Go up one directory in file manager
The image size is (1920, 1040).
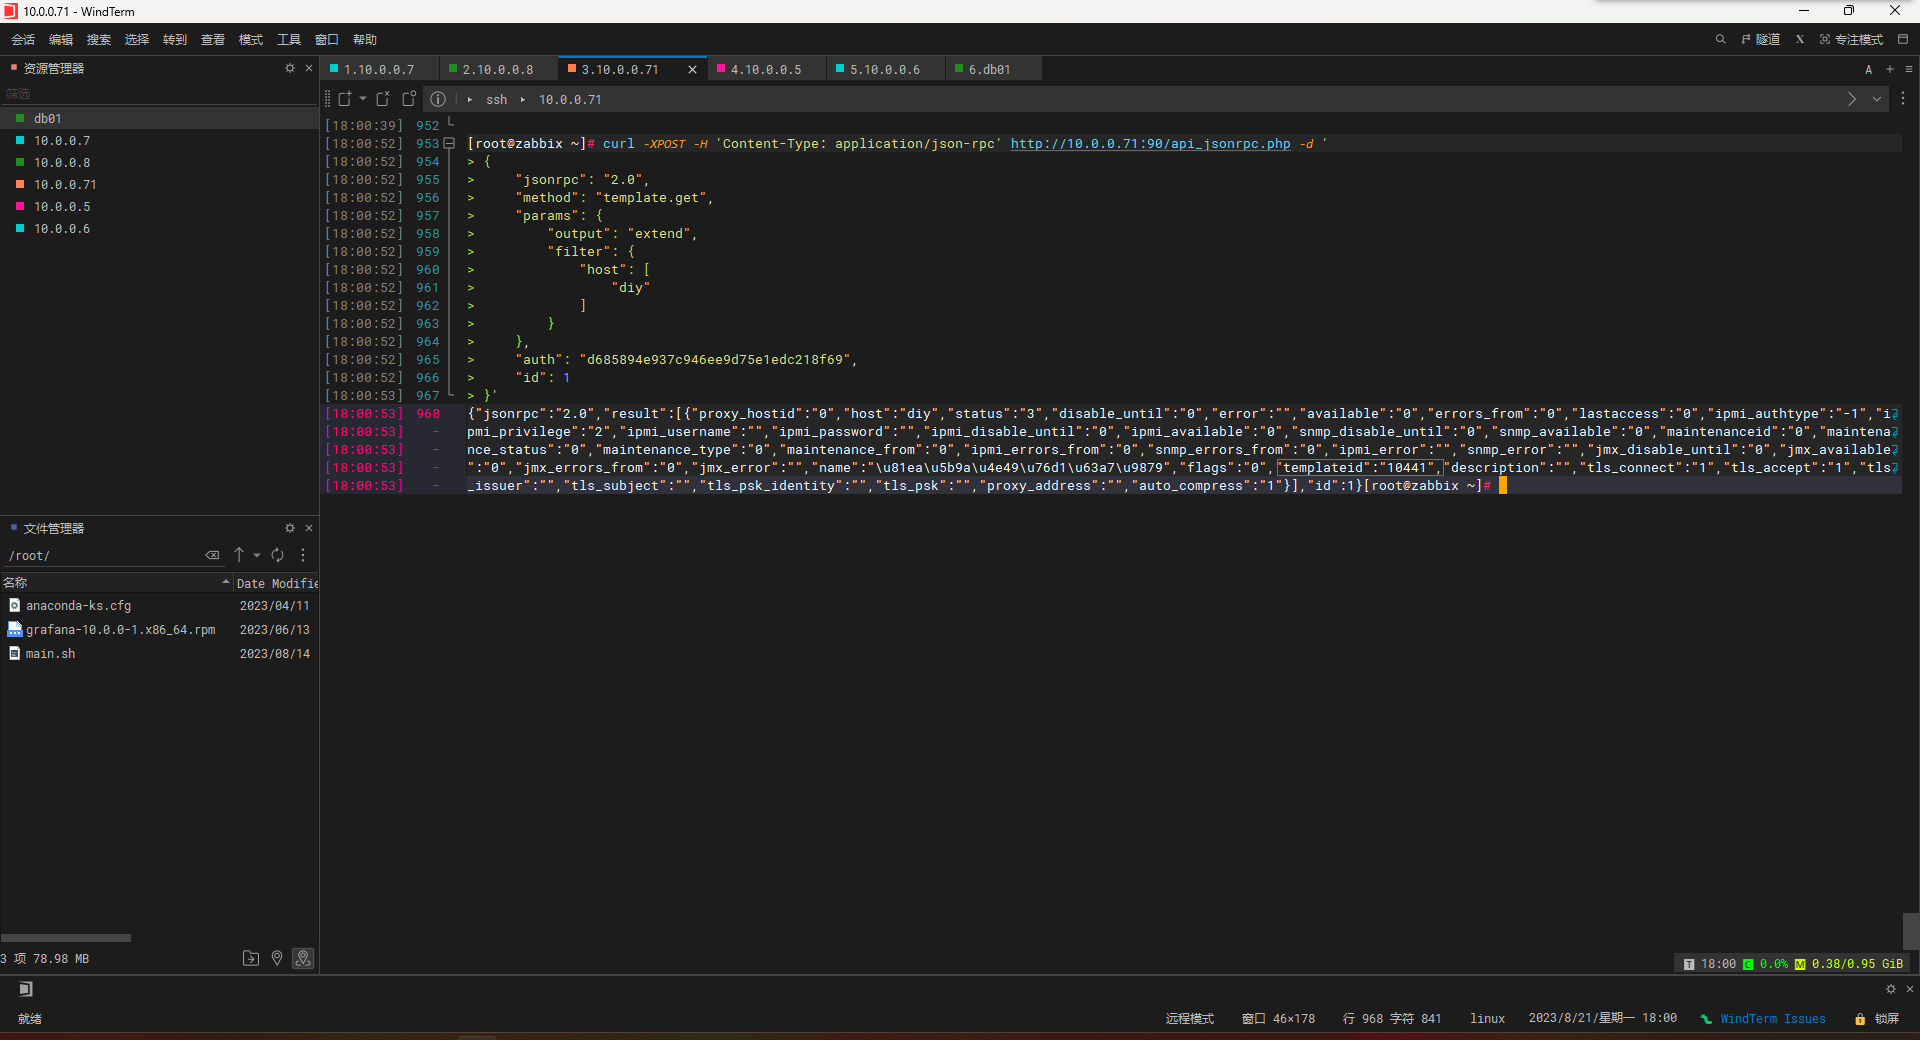coord(239,555)
